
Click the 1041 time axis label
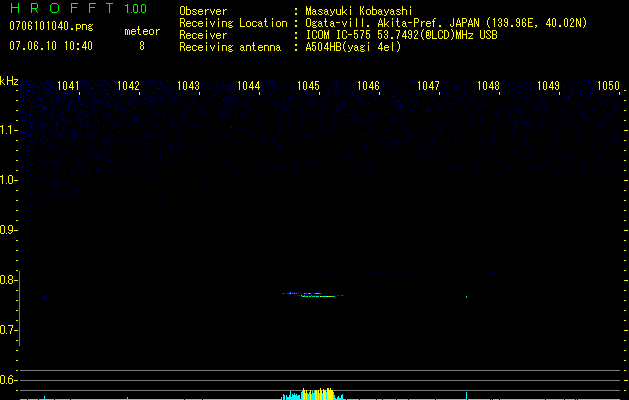tap(68, 86)
